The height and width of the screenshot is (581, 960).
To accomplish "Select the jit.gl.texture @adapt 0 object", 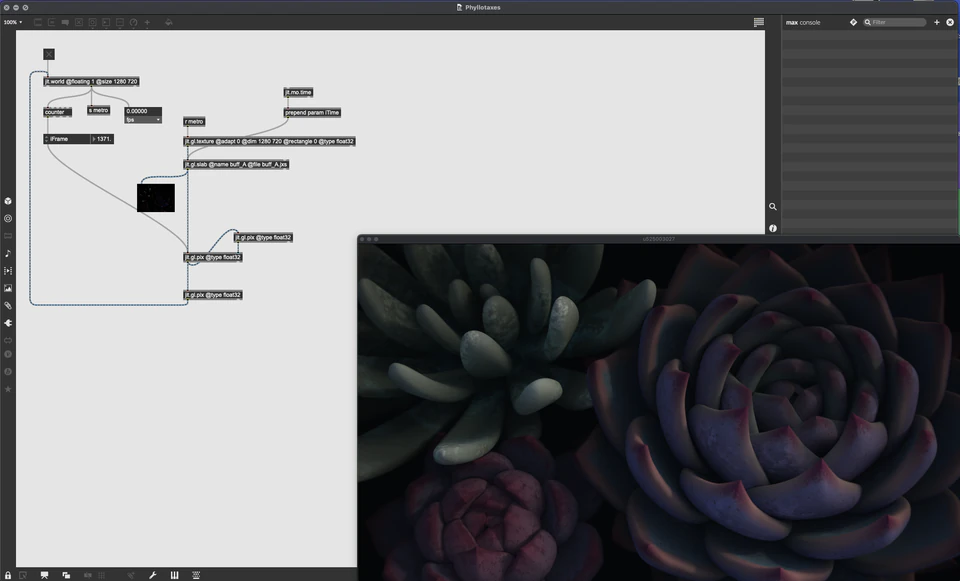I will pyautogui.click(x=269, y=141).
